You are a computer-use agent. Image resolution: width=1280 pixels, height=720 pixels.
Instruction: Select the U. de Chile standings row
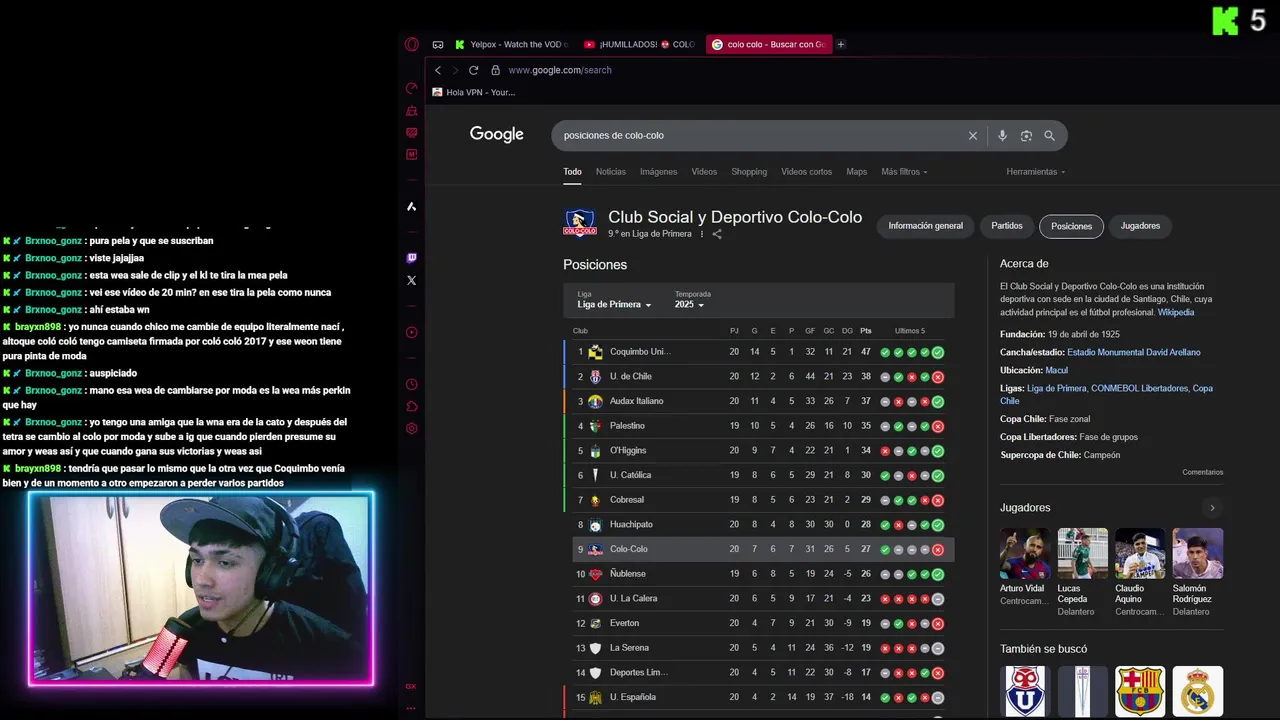tap(759, 377)
